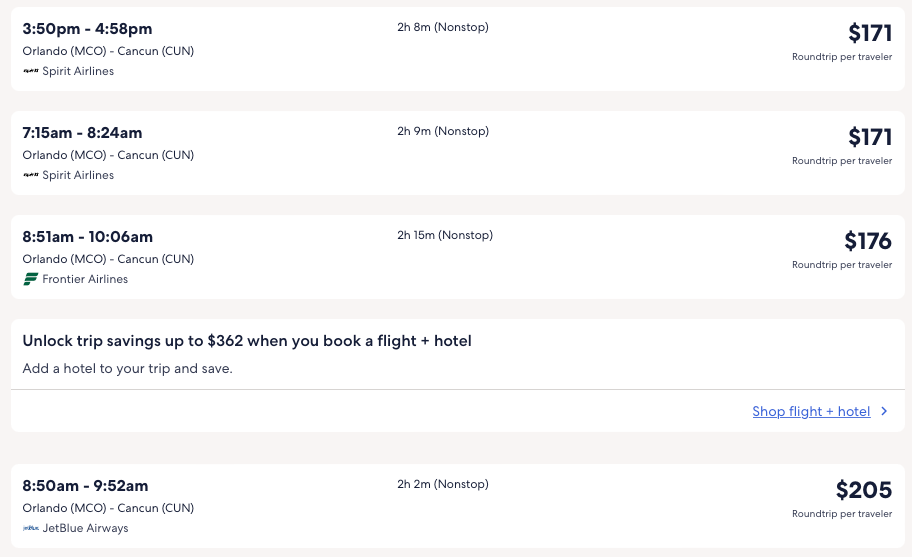Choose the 8:50am - 9:52am JetBlue flight
This screenshot has width=912, height=557.
(x=85, y=486)
